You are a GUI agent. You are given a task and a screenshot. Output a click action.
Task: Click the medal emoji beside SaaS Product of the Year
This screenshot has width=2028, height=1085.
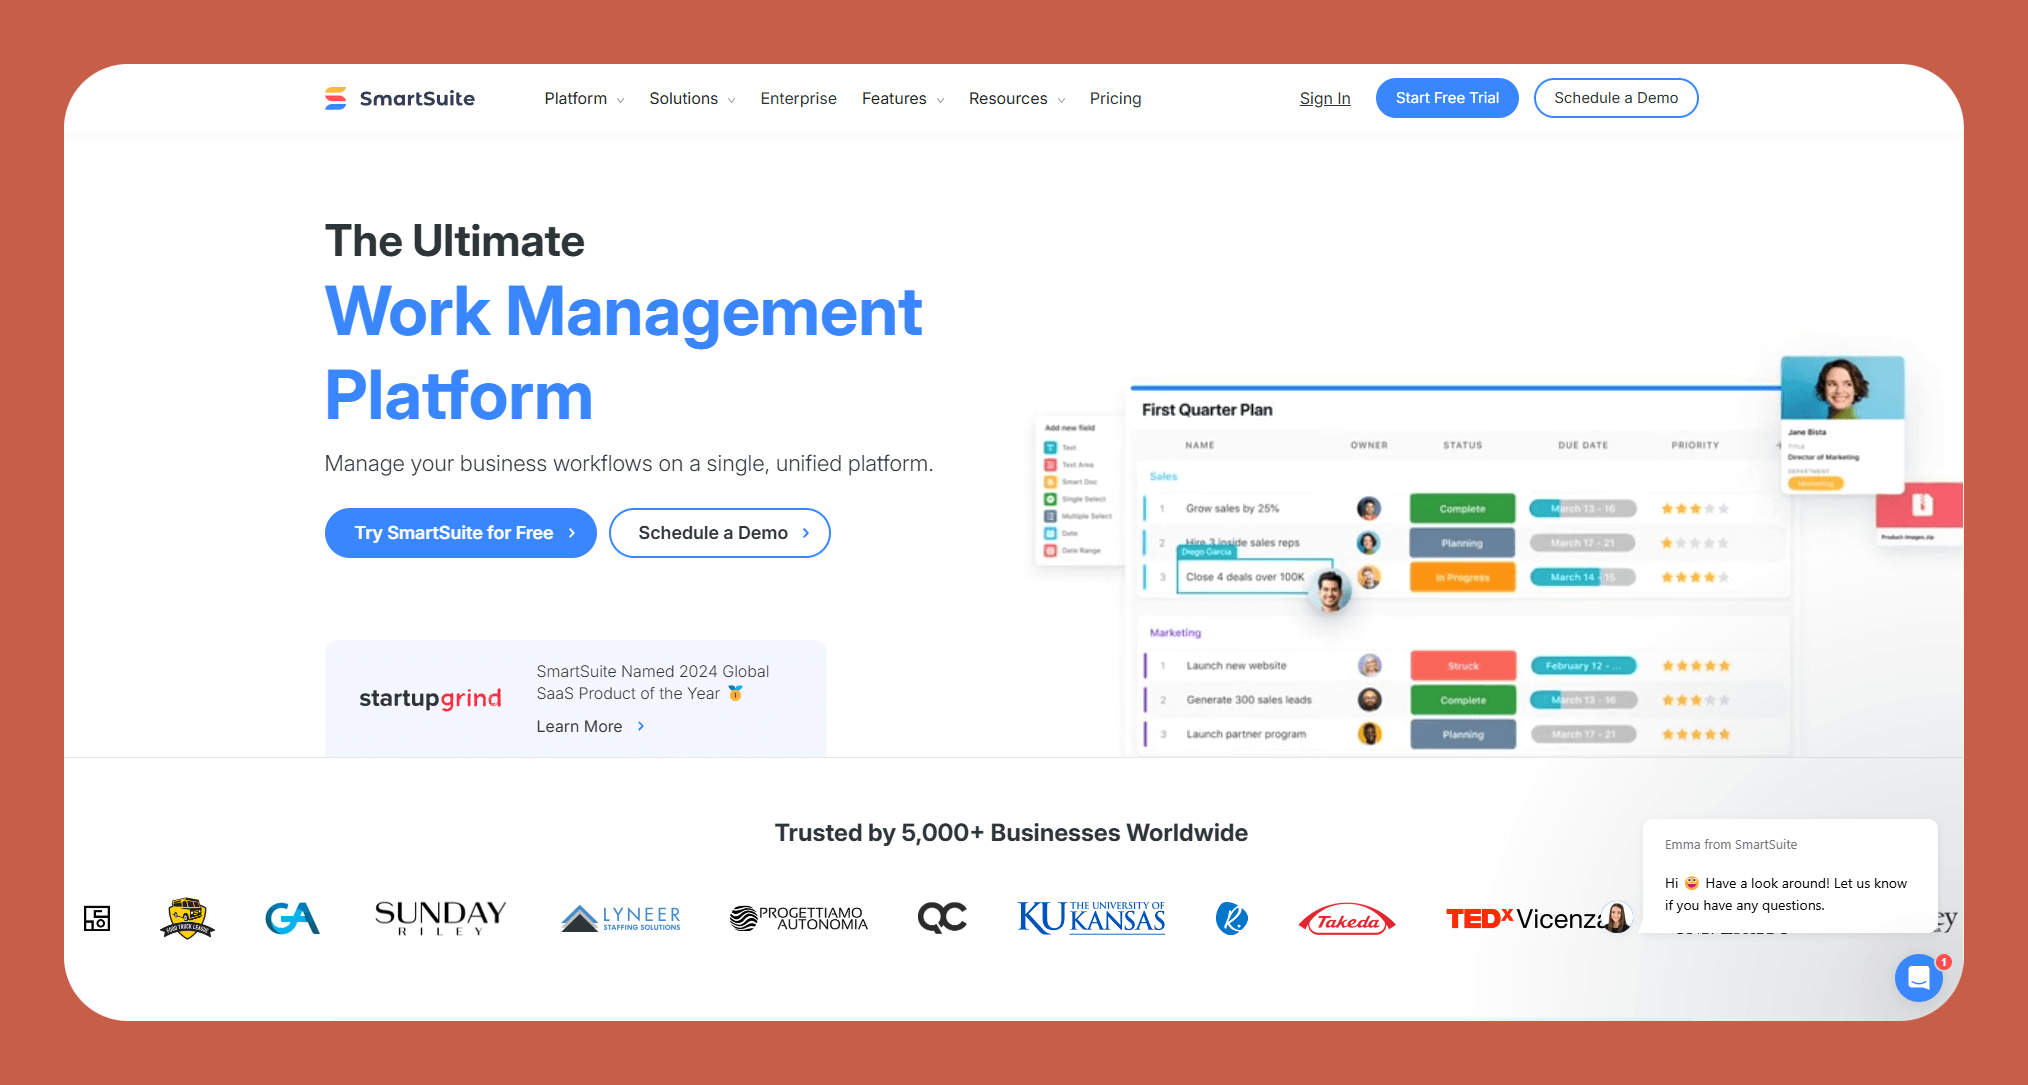(735, 693)
